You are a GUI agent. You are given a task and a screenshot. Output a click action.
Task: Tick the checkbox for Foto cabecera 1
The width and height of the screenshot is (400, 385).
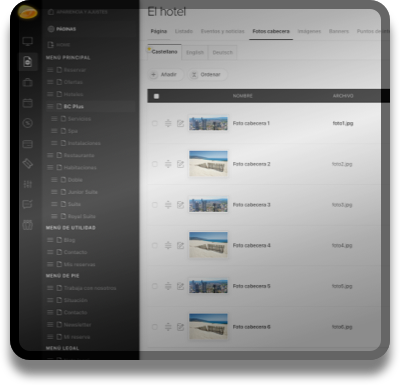pyautogui.click(x=155, y=123)
